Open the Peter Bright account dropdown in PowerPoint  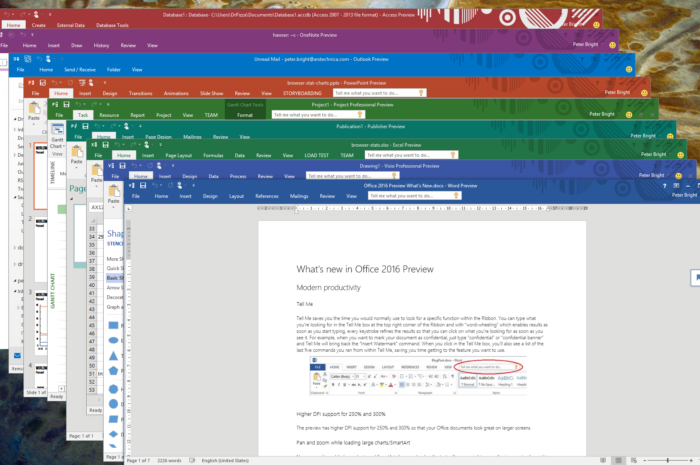(x=633, y=92)
